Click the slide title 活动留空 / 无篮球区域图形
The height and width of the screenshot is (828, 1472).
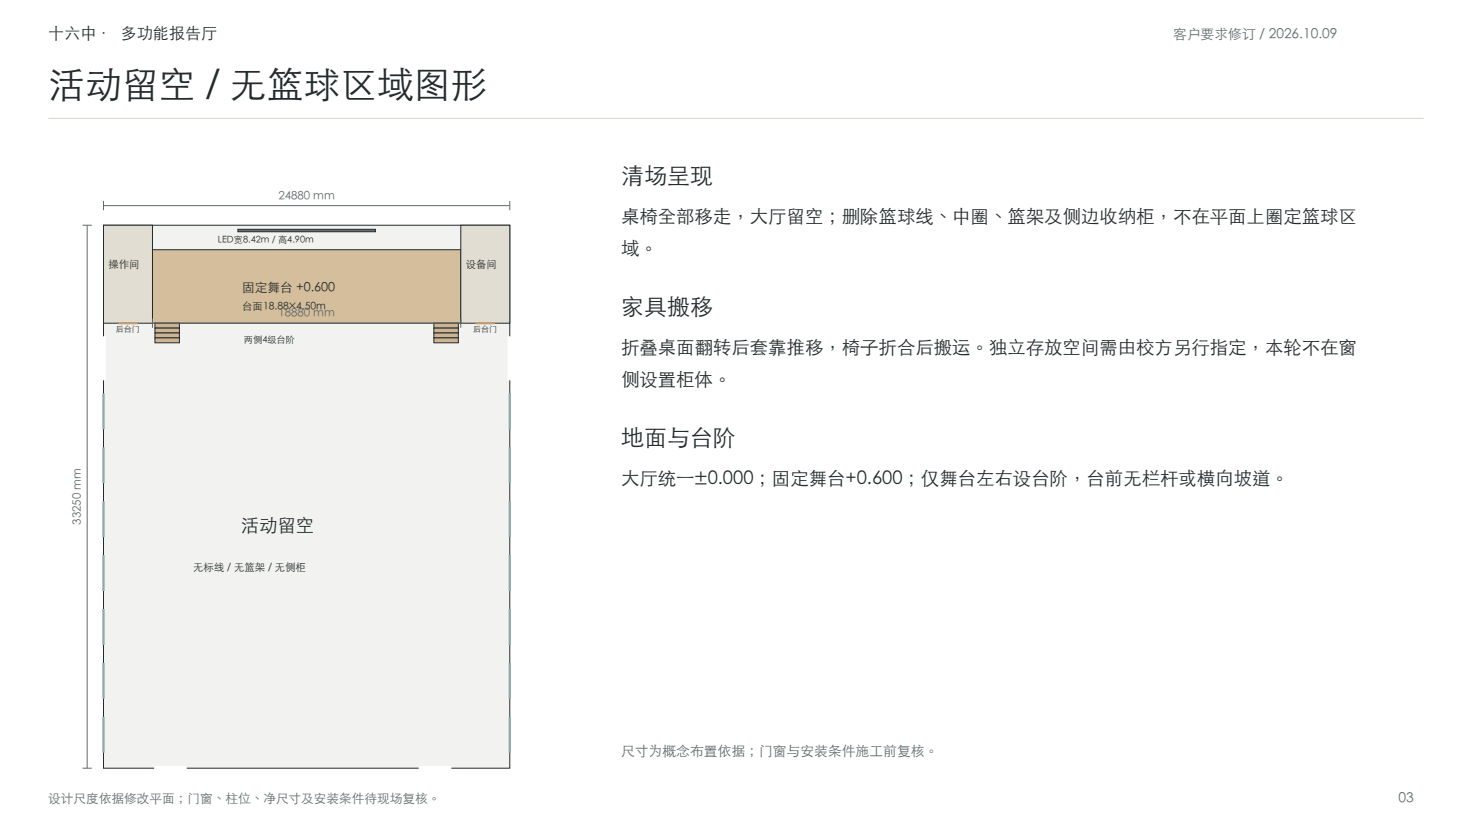click(268, 86)
